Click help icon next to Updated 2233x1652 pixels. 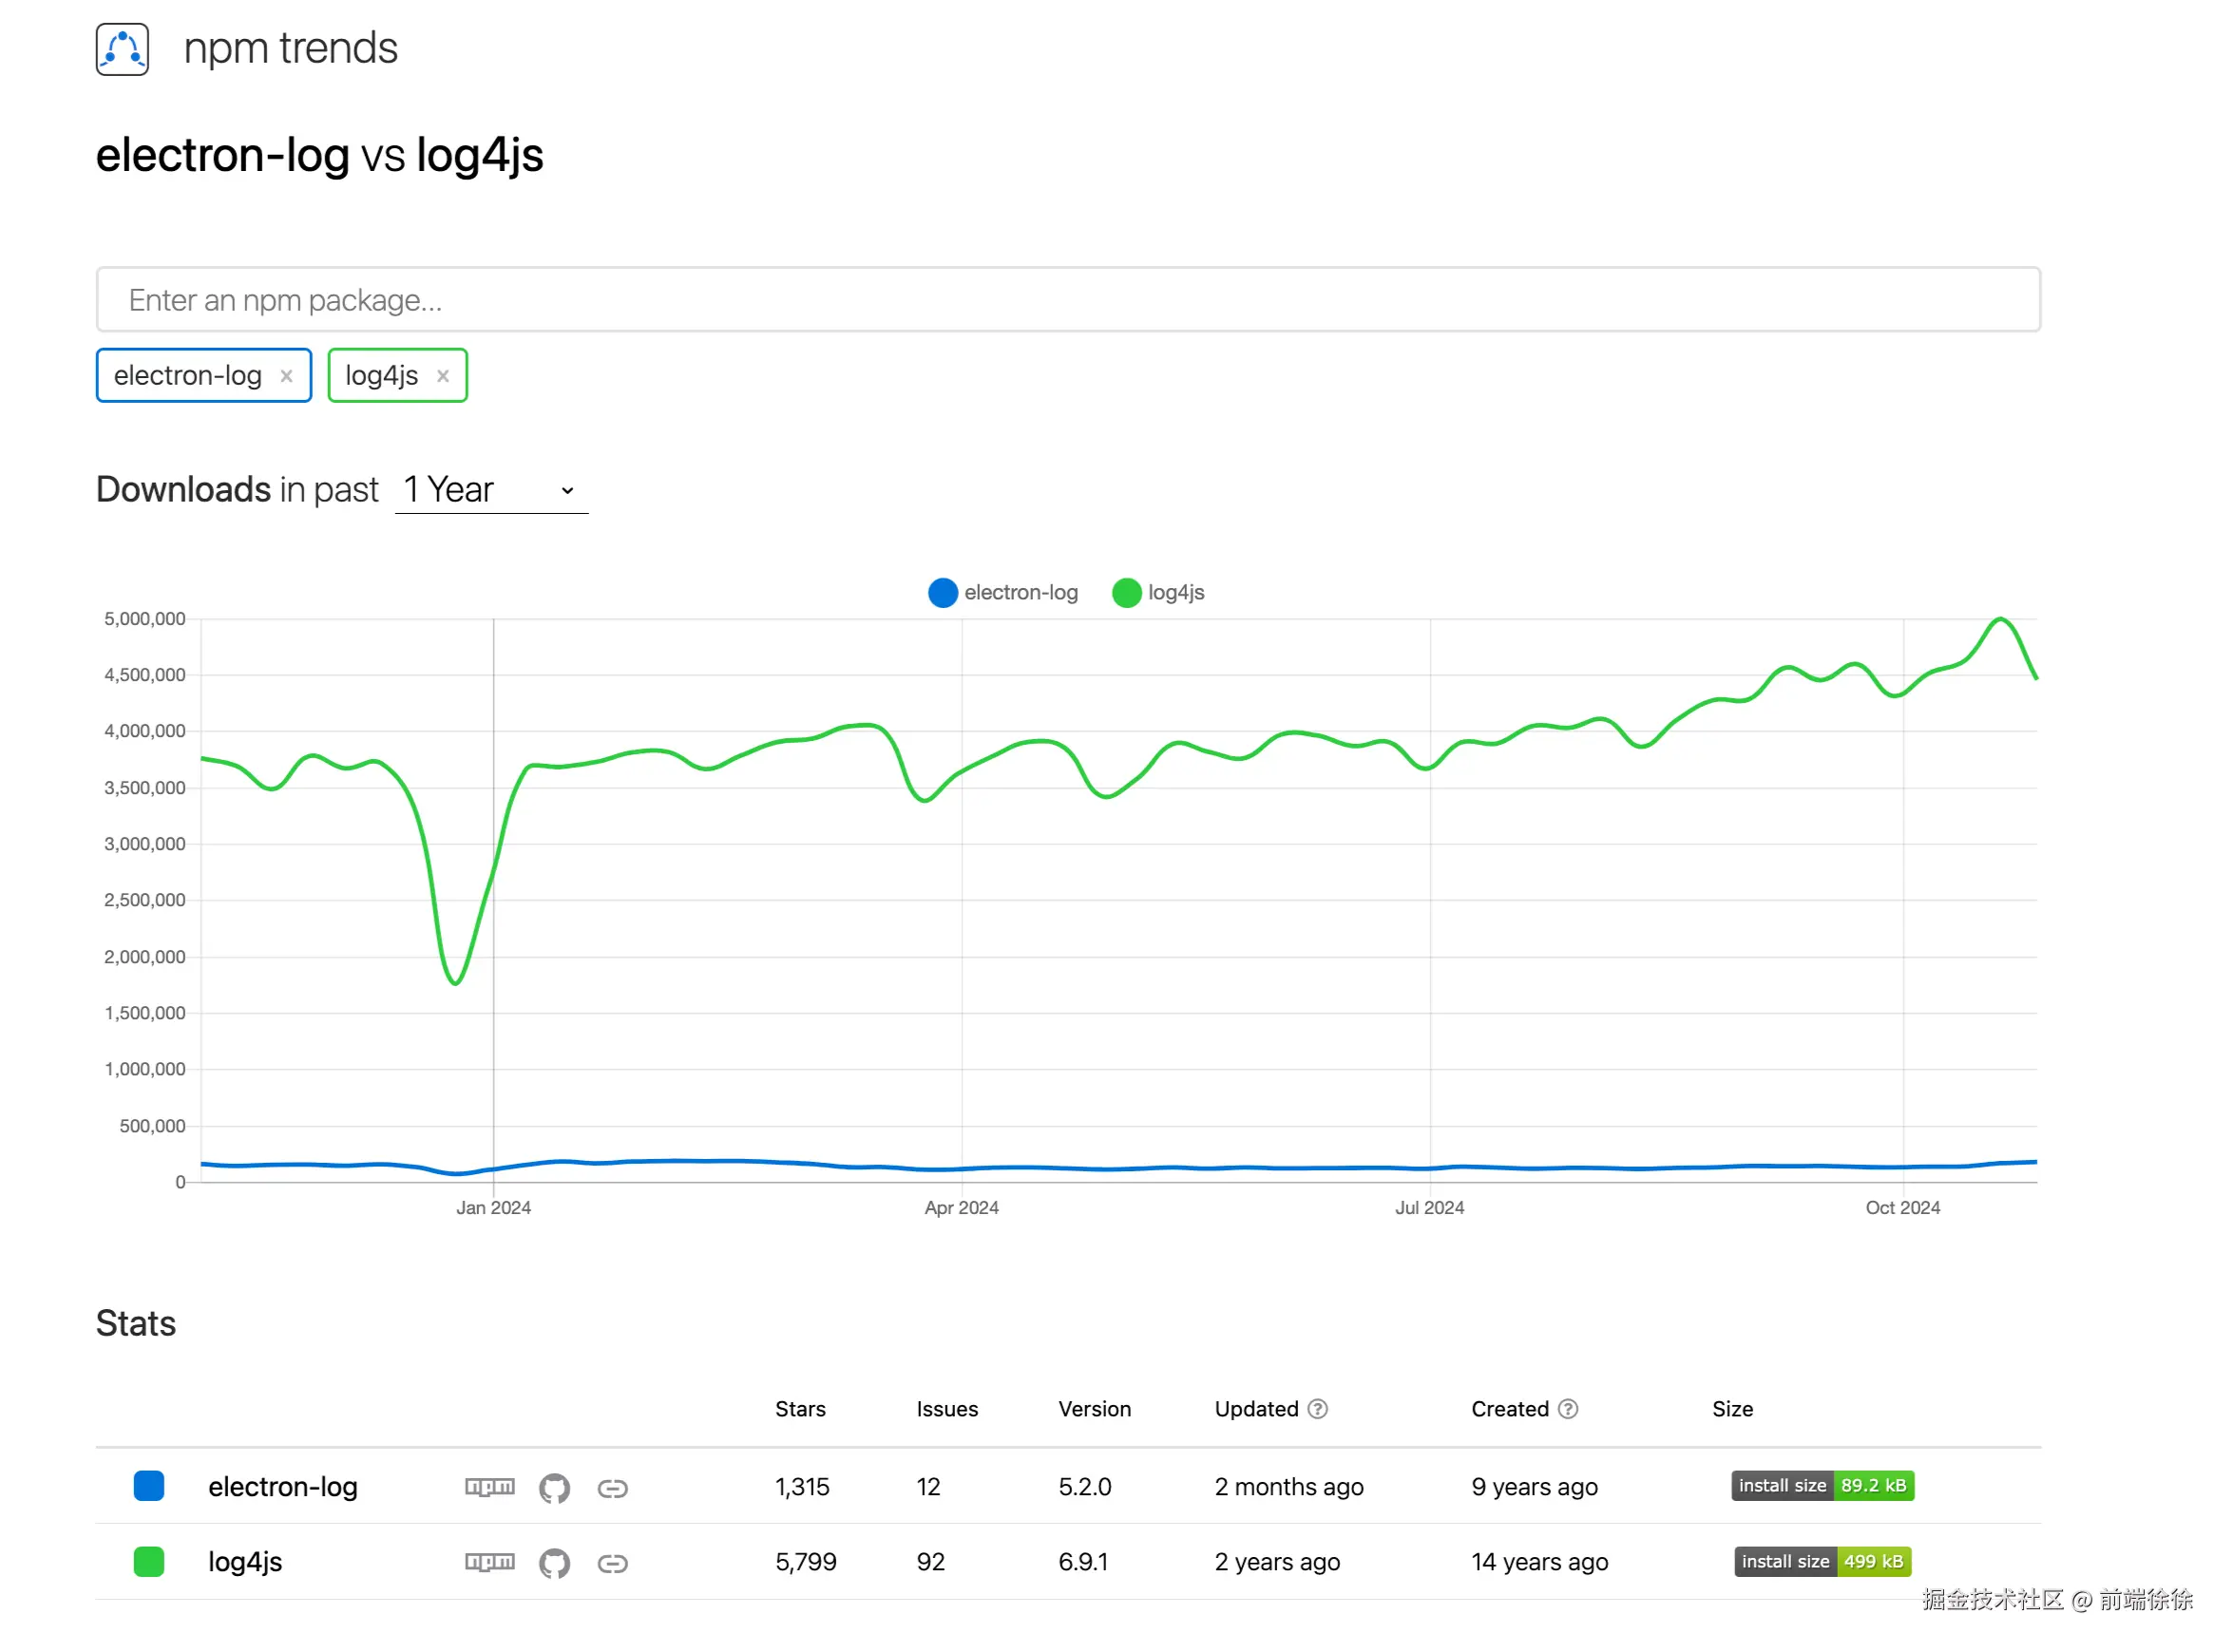click(1318, 1409)
